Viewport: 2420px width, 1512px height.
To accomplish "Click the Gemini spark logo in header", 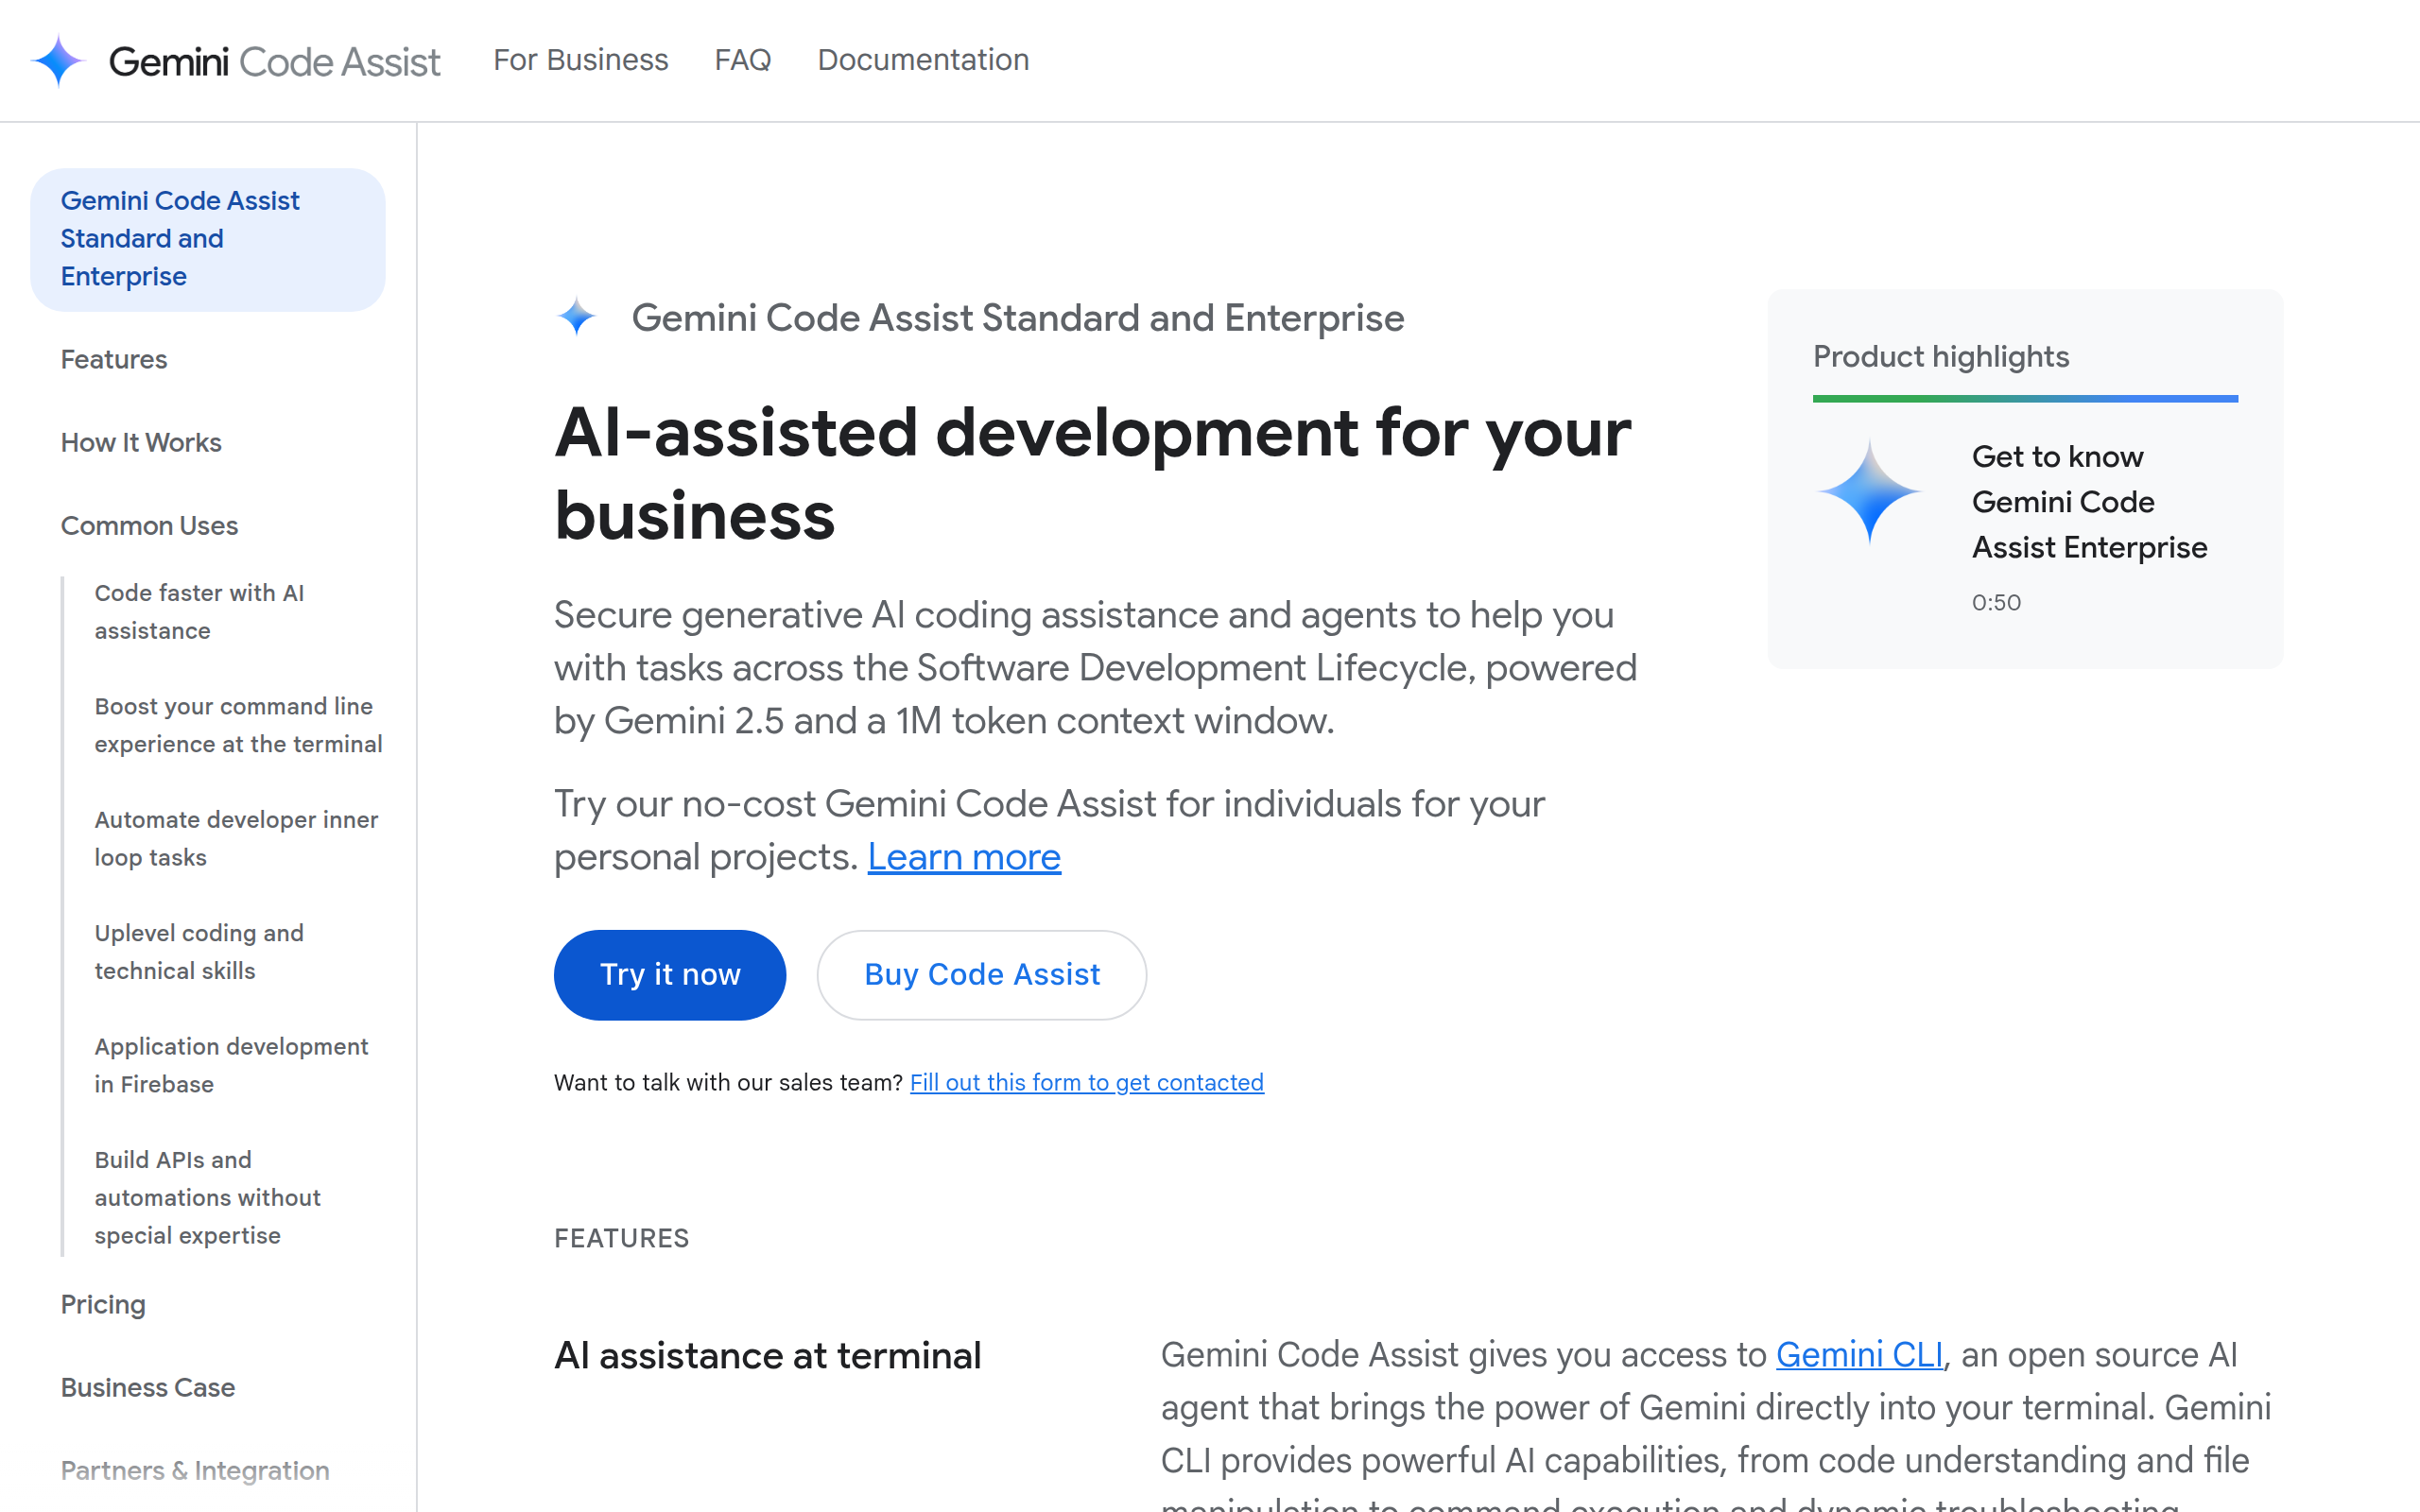I will (58, 61).
